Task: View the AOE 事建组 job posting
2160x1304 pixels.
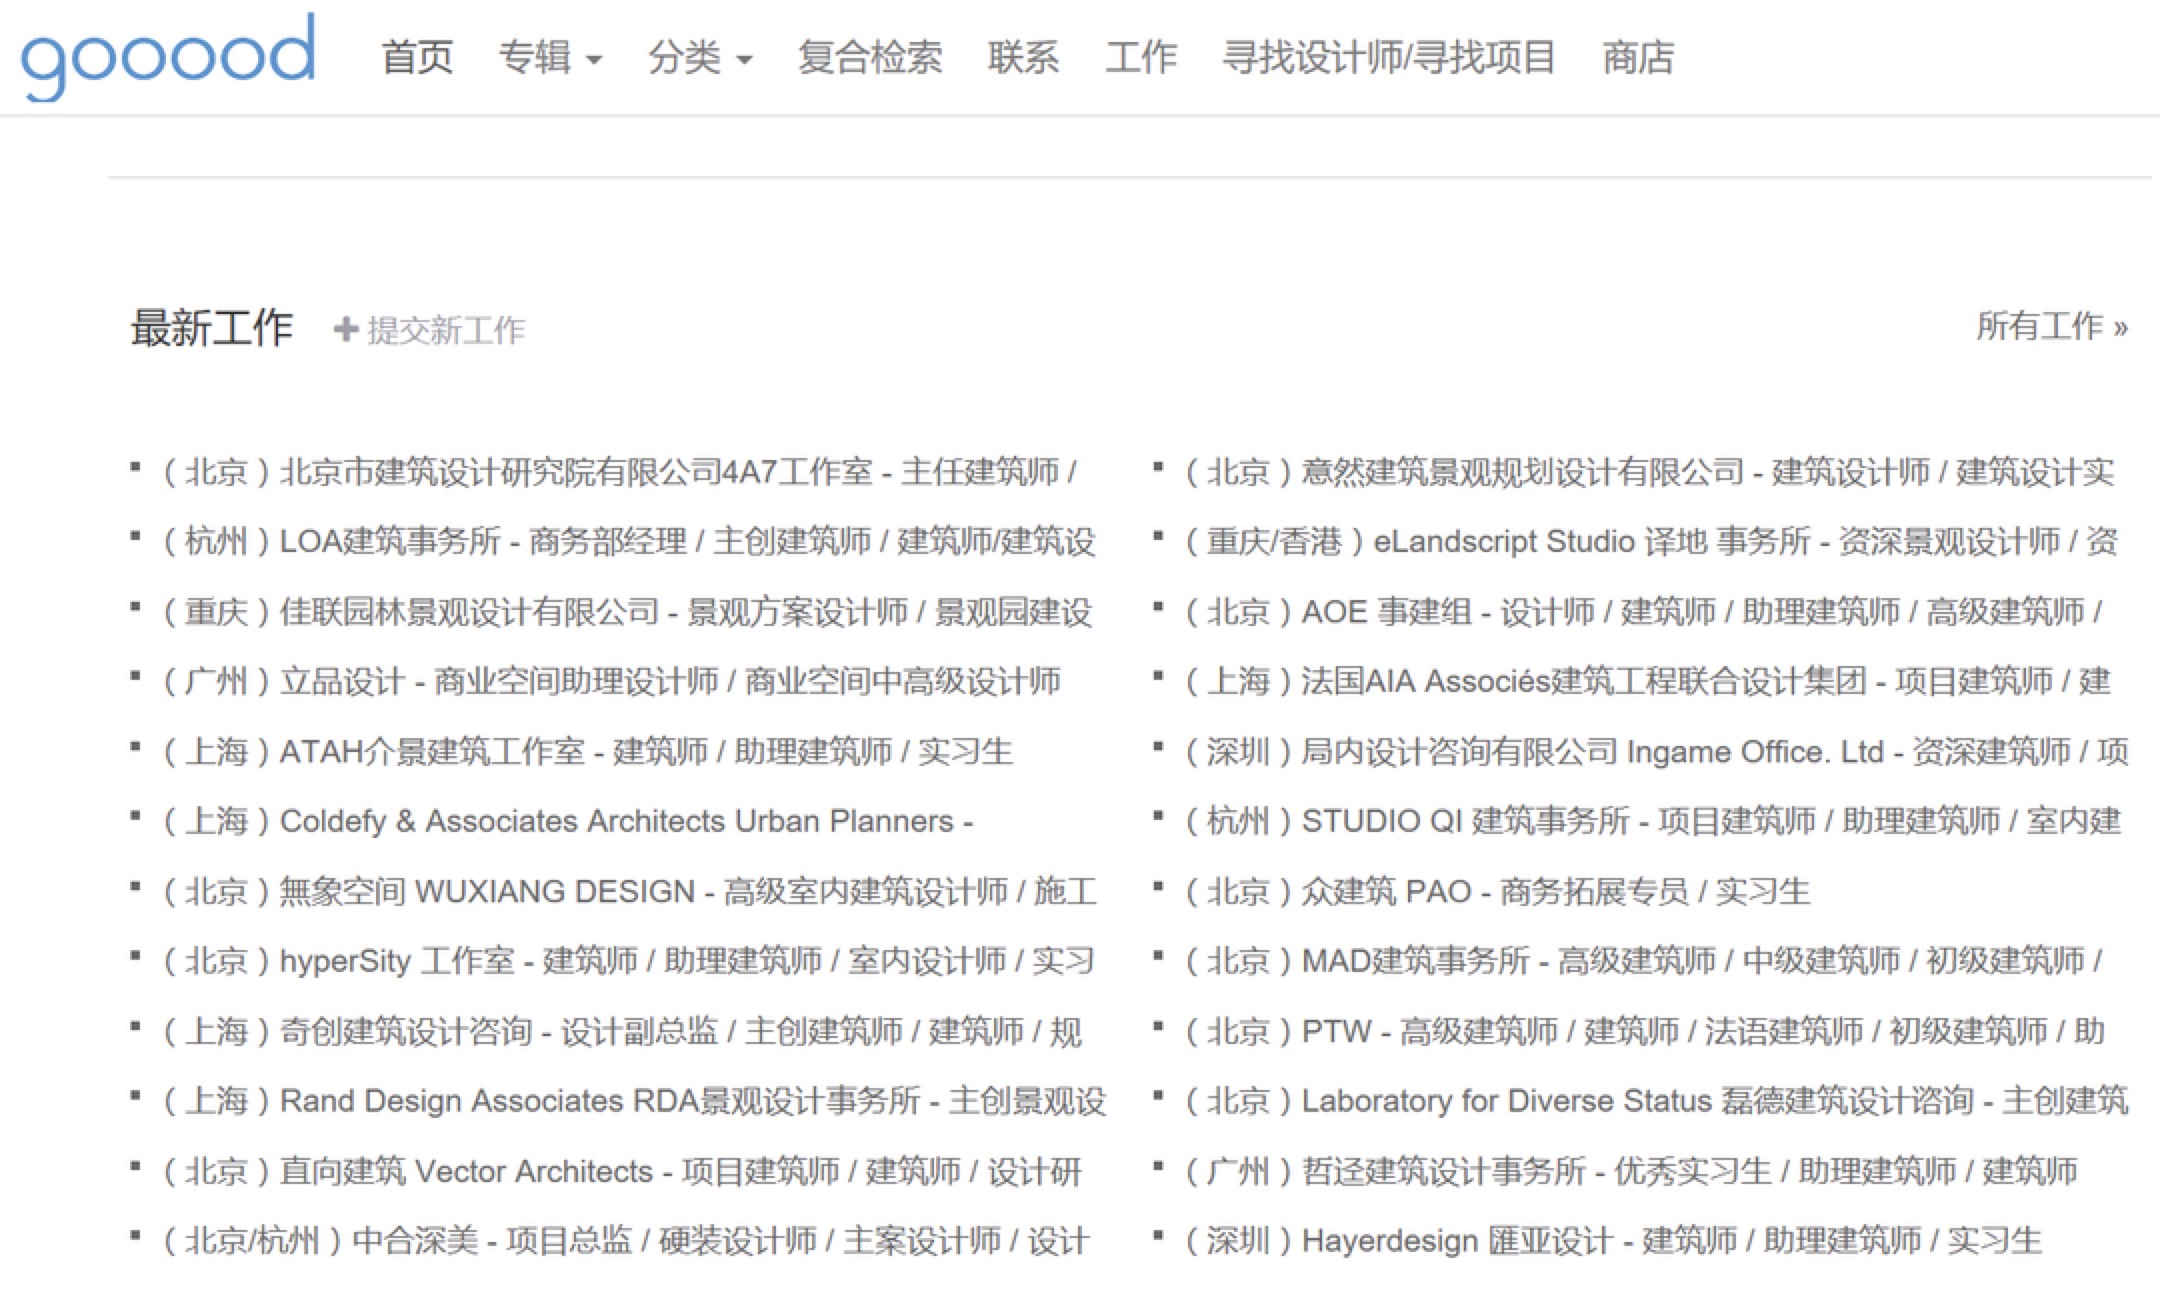Action: click(x=1643, y=611)
